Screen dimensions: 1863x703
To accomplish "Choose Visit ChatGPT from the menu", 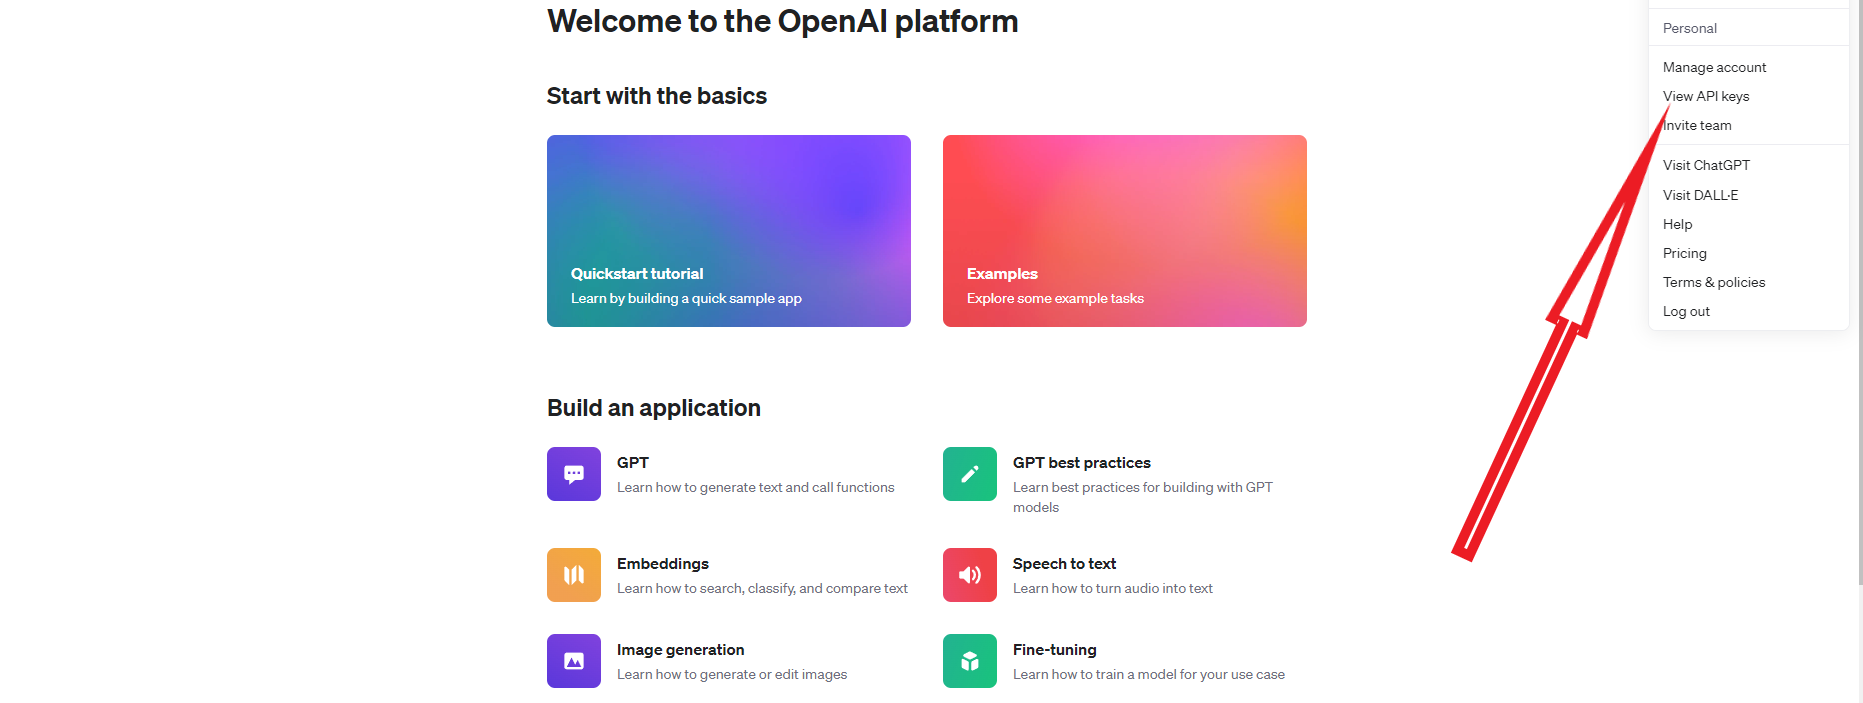I will coord(1706,165).
